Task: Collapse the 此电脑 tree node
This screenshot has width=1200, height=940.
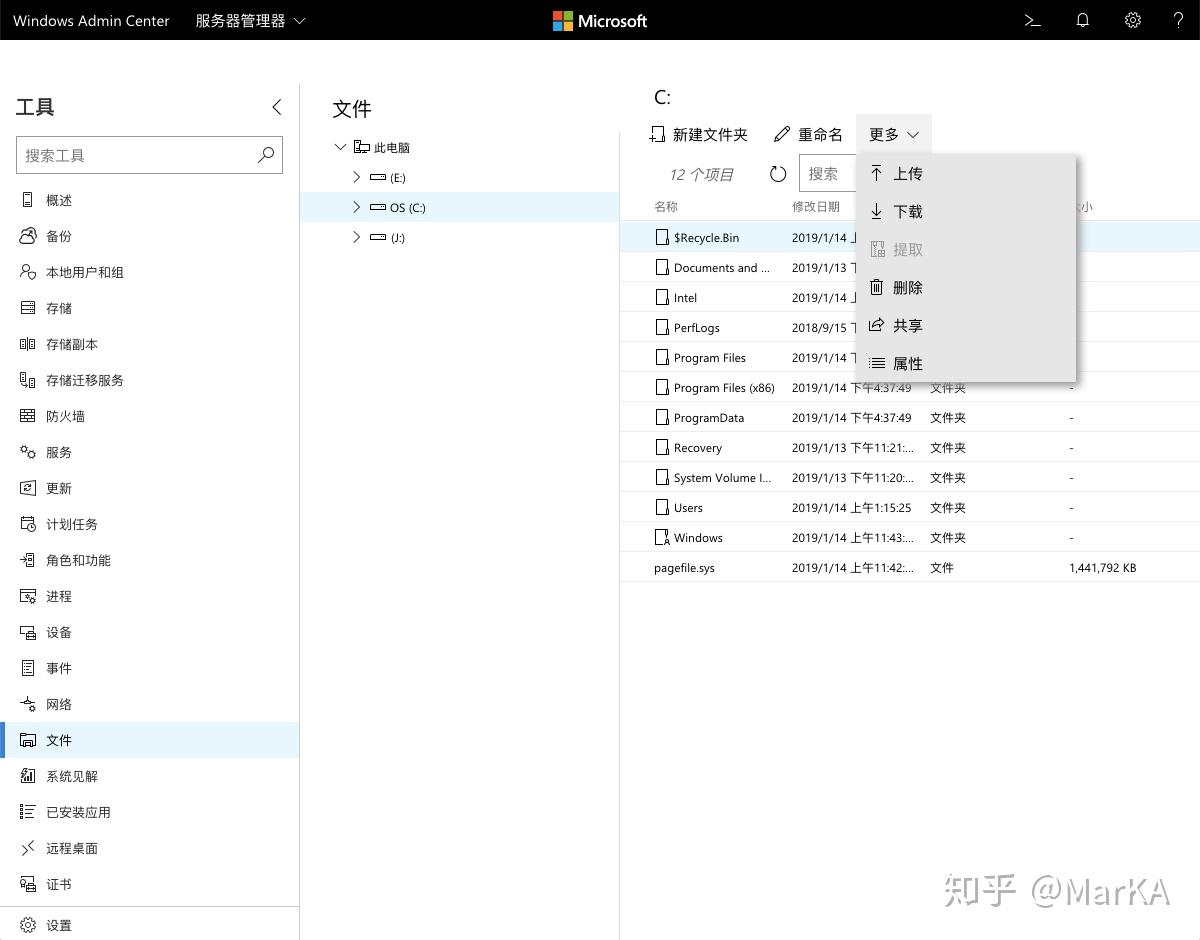Action: [340, 147]
